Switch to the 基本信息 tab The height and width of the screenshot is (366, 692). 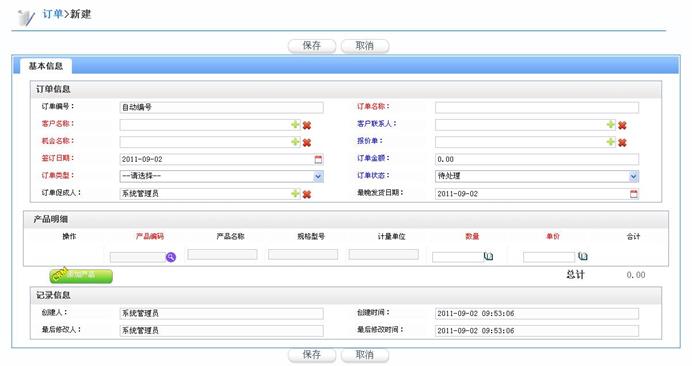click(45, 66)
